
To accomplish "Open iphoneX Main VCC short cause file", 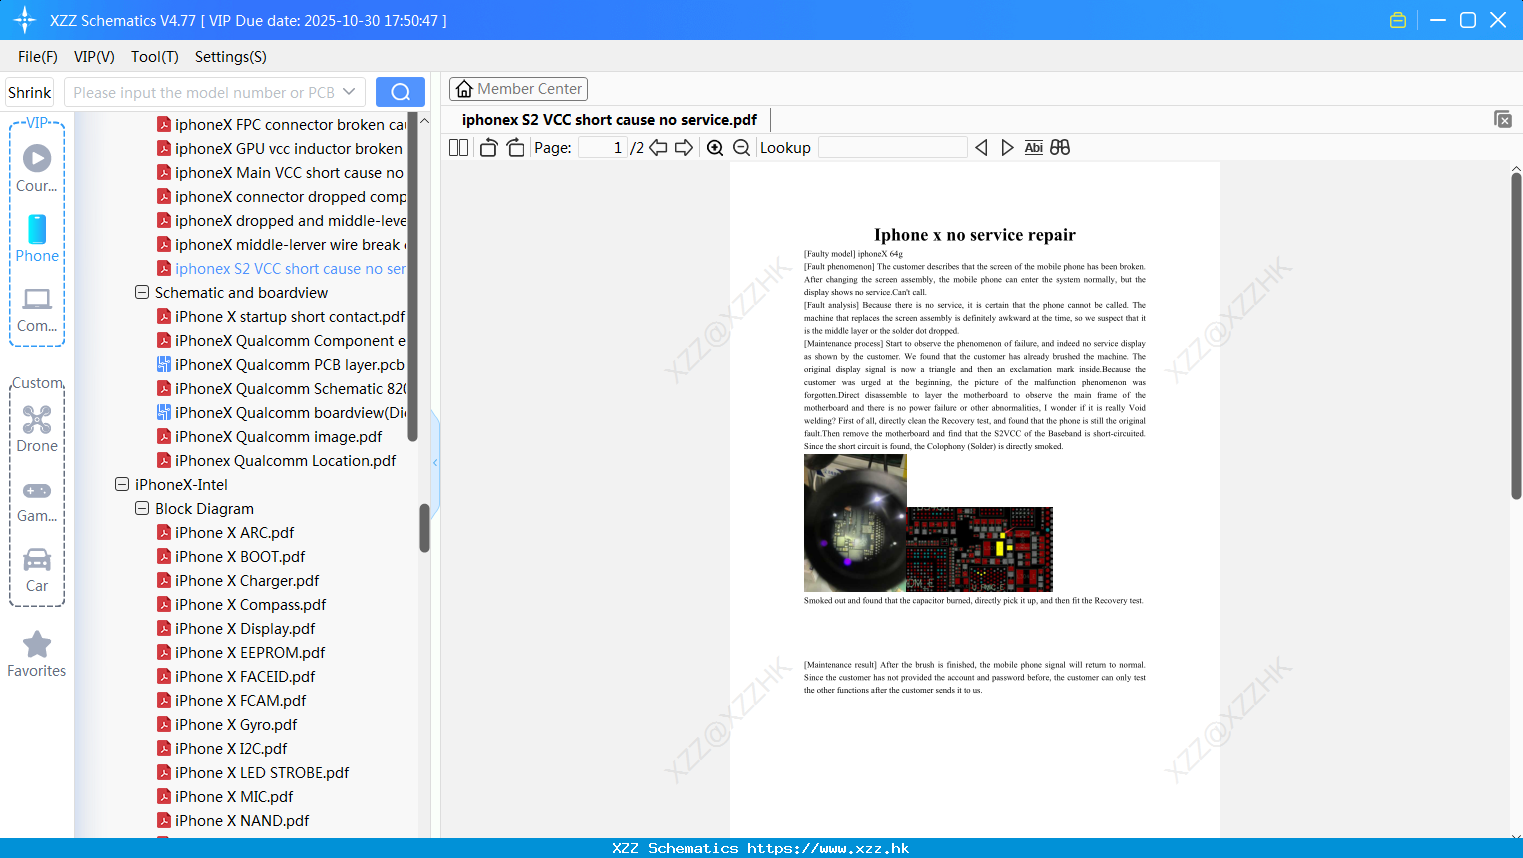I will point(281,173).
